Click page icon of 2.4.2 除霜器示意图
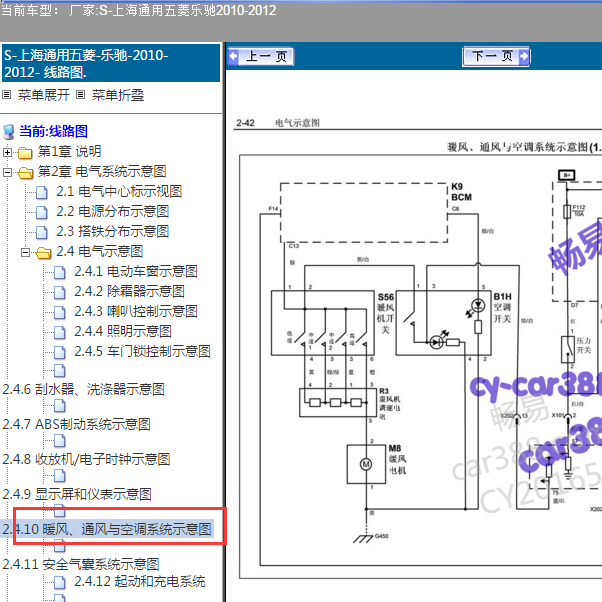 point(60,292)
